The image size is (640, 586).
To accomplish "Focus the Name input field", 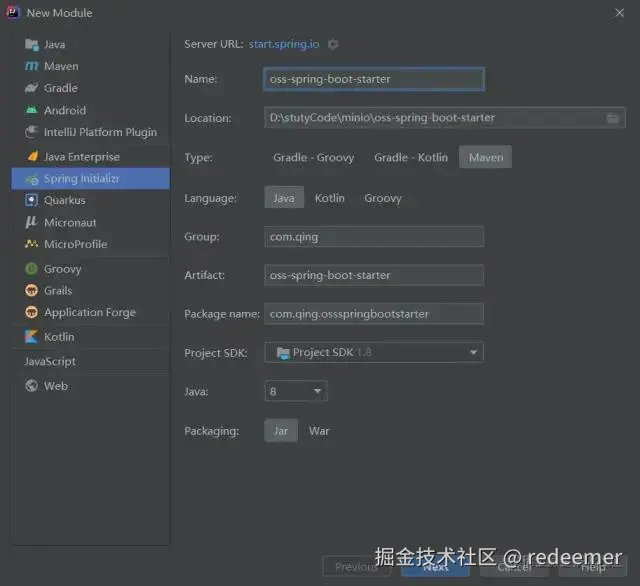I will (374, 79).
